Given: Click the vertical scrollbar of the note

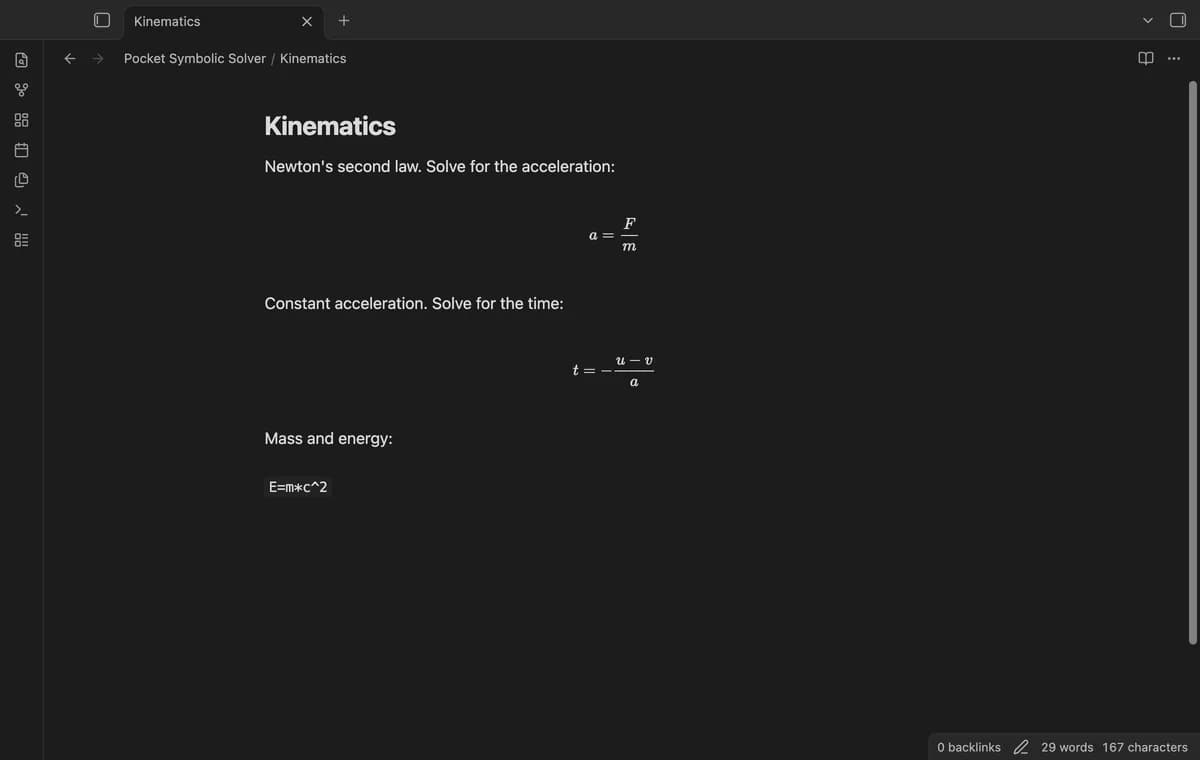Looking at the screenshot, I should click(x=1192, y=362).
